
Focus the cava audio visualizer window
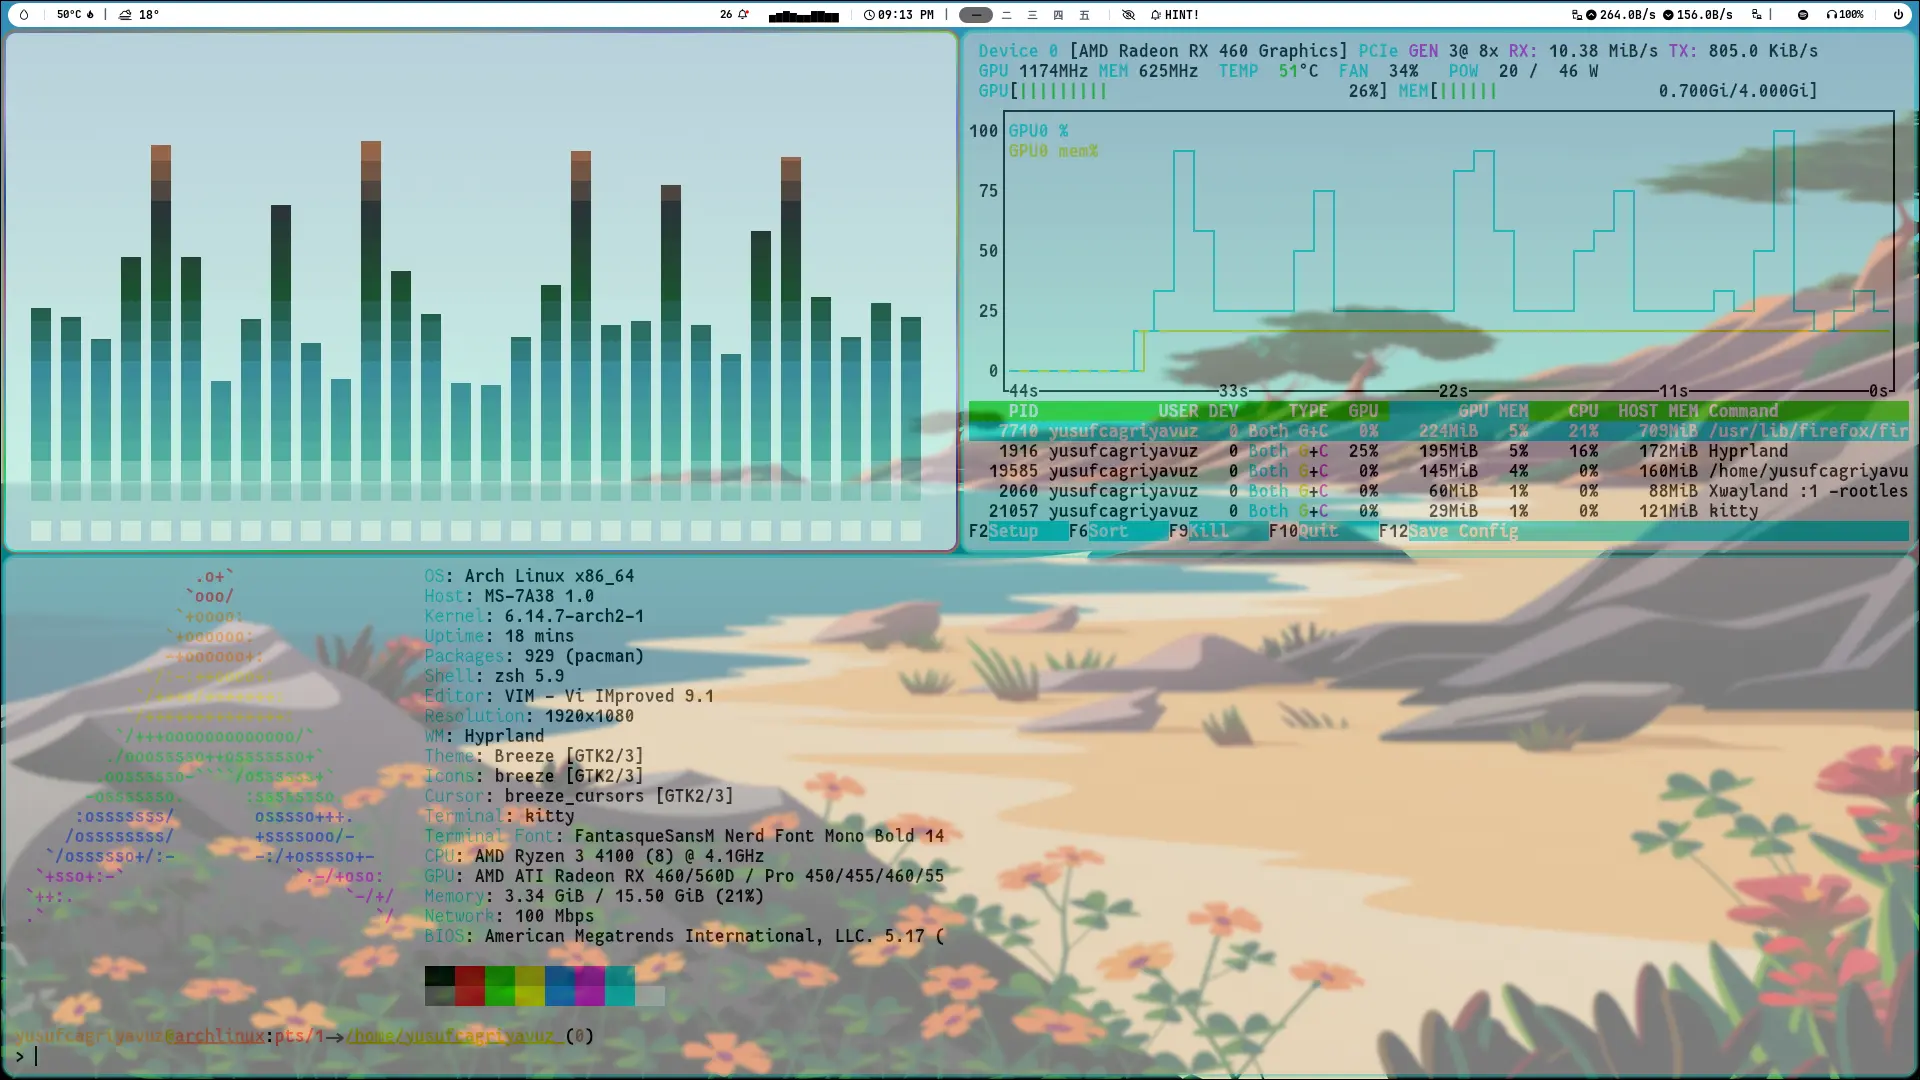tap(481, 291)
